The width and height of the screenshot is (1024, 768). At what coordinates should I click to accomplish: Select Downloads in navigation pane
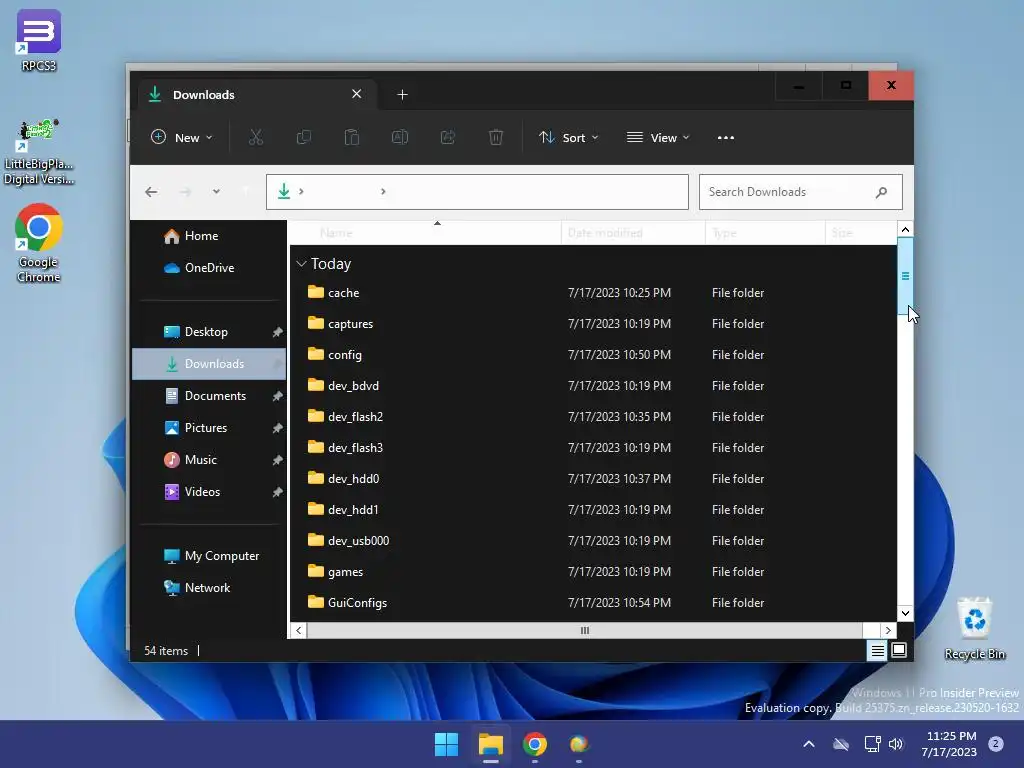click(x=209, y=364)
